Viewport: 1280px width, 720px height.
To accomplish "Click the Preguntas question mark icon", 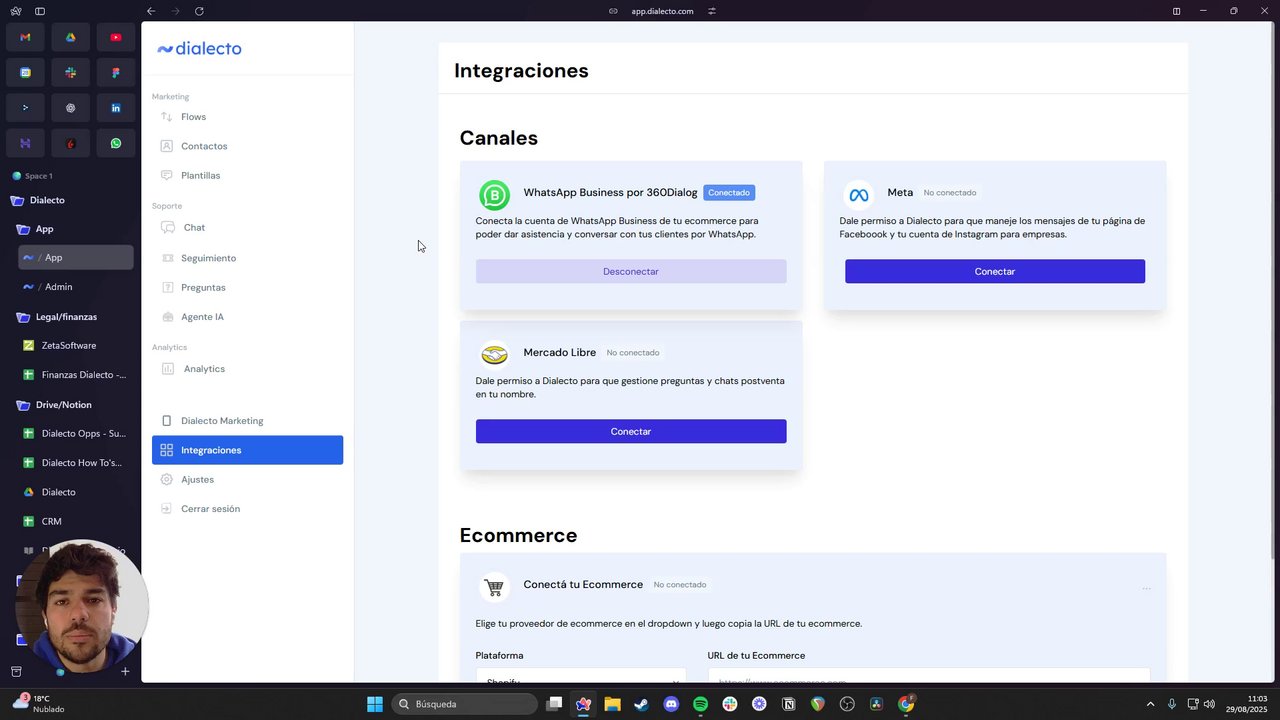I will coord(167,287).
